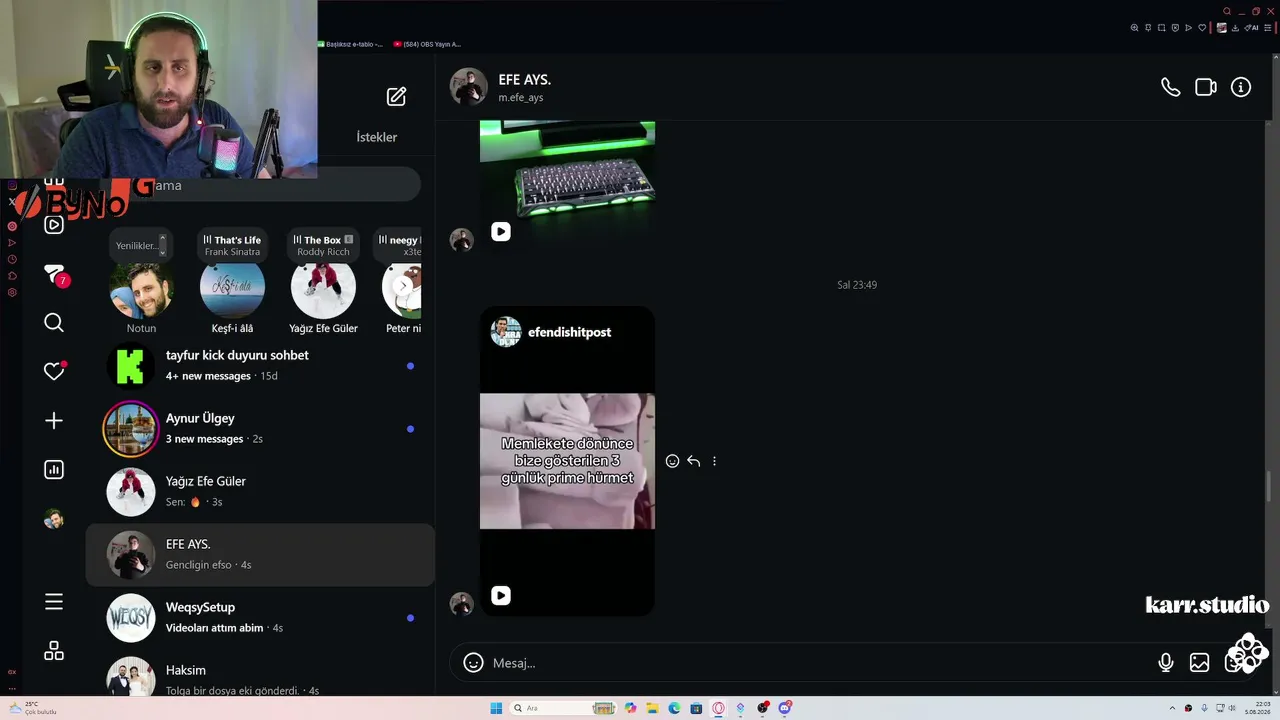Open Search in Instagram sidebar

point(54,322)
